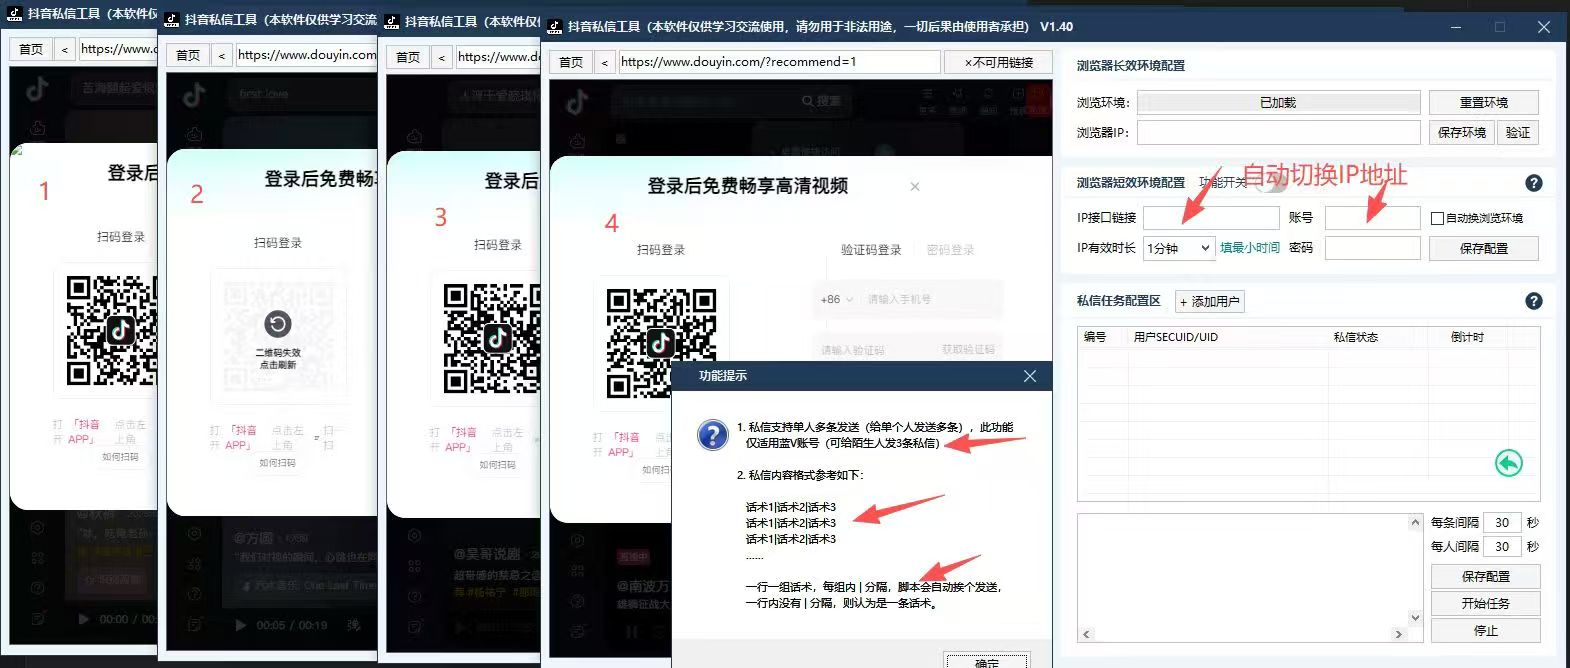Play the video in window 1

pyautogui.click(x=84, y=619)
